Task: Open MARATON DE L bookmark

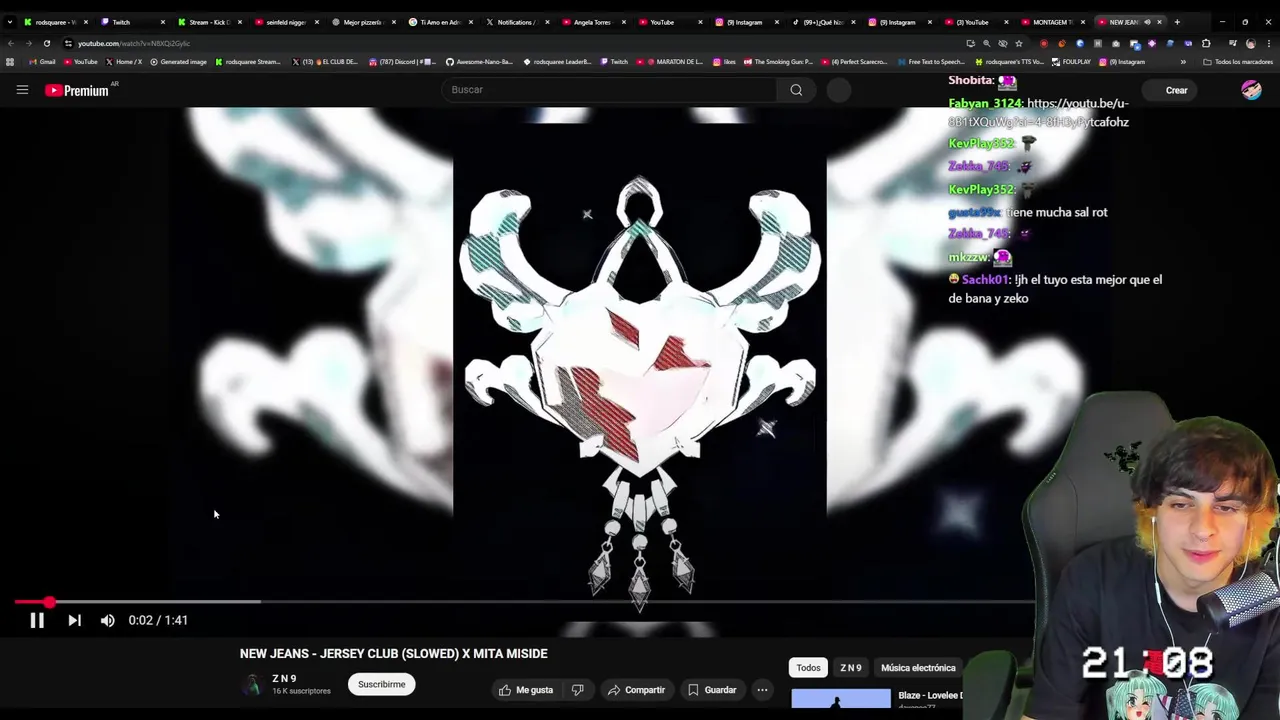Action: point(670,62)
